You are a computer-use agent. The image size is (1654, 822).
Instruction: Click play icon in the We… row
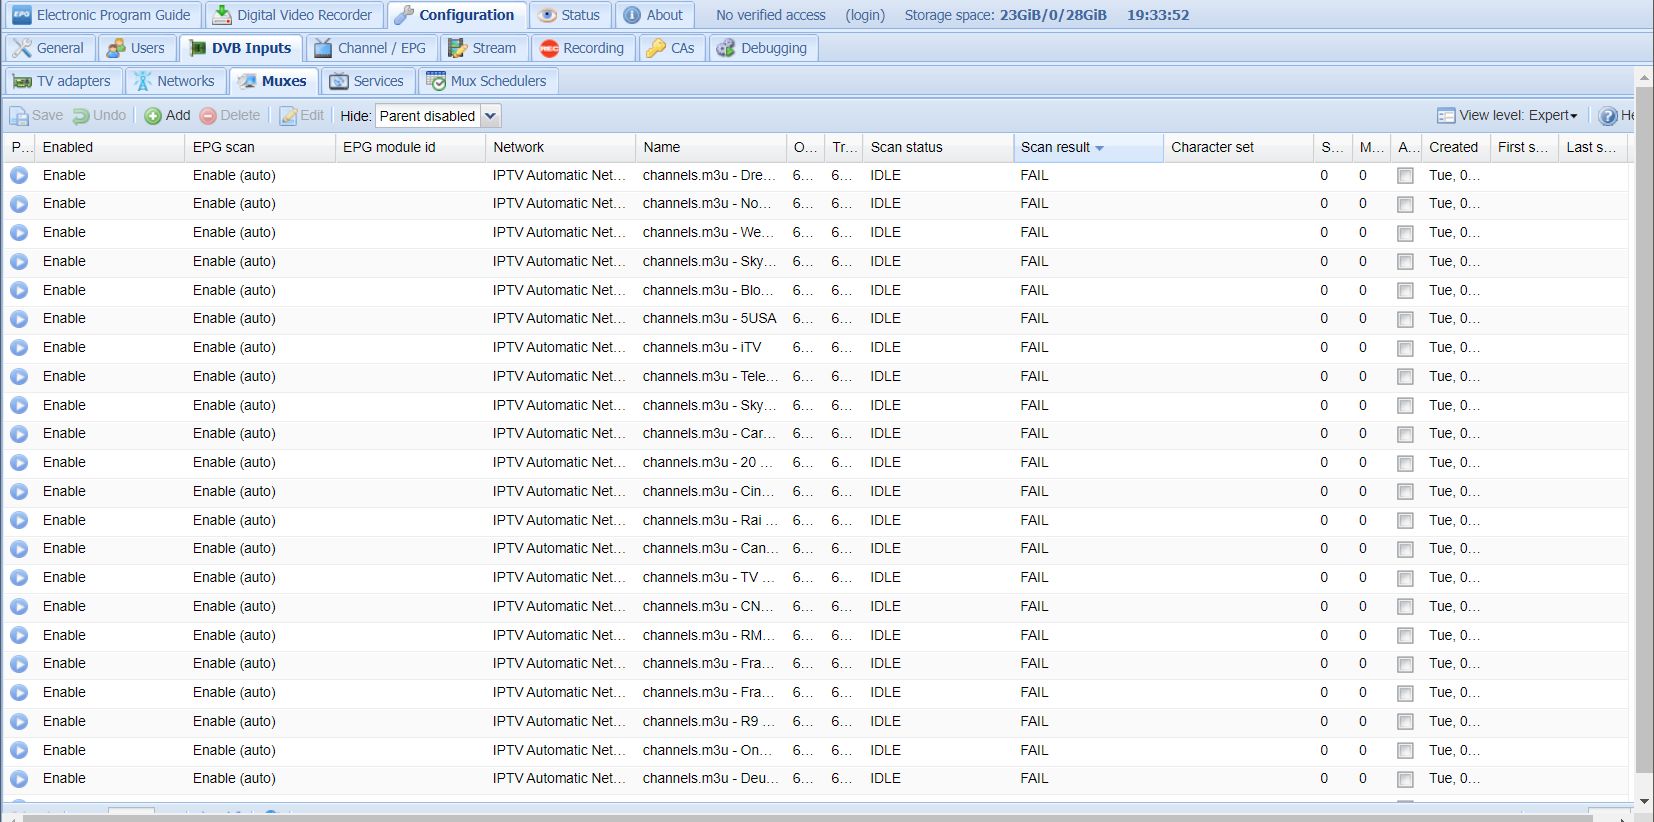[x=19, y=233]
